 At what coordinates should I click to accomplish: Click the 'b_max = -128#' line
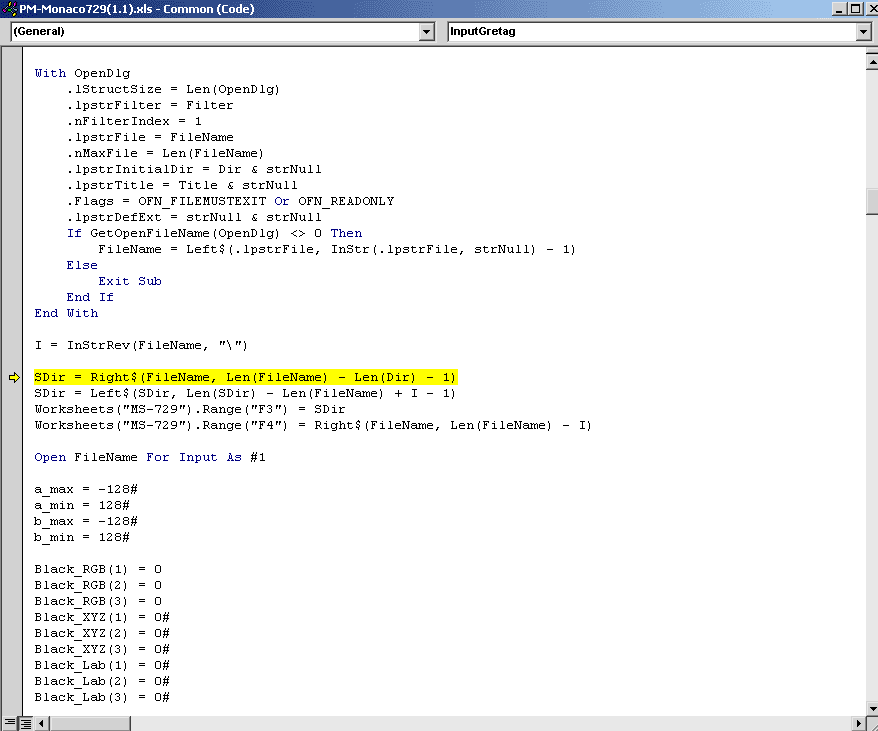pos(86,521)
